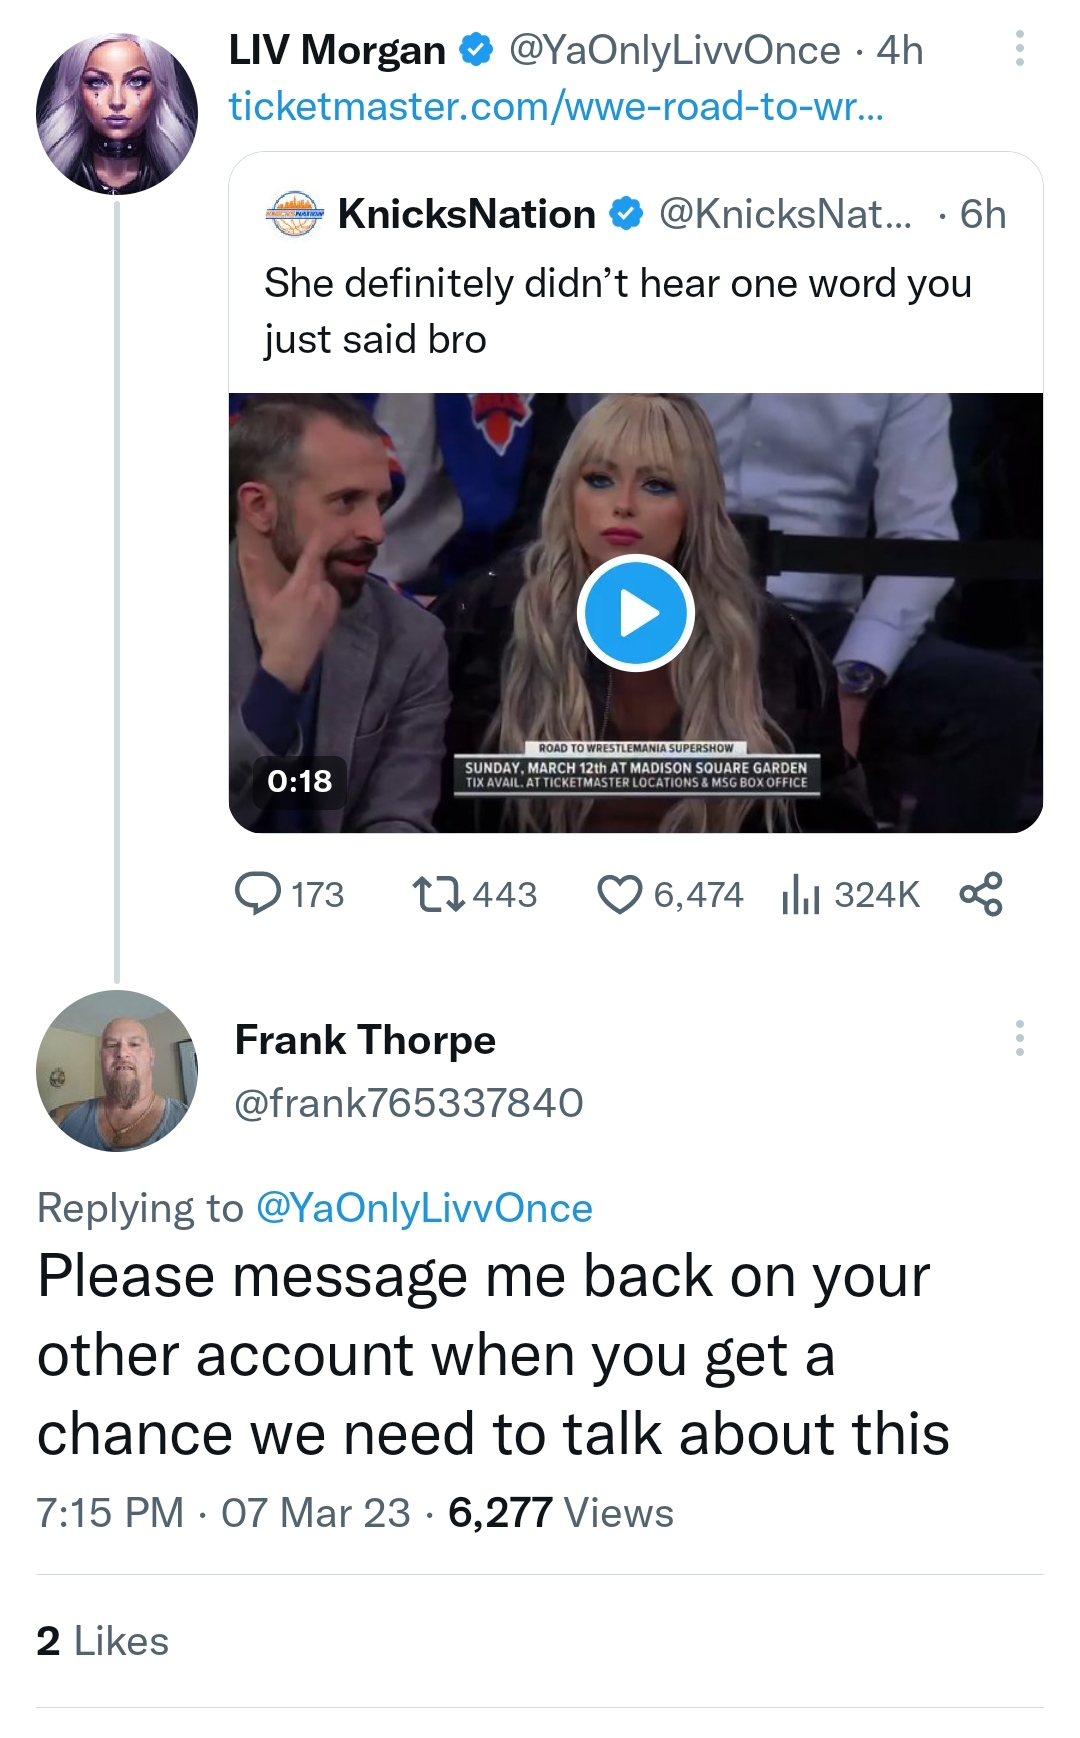Tap KnicksNation logo avatar
Screen dimensions: 1080x1738
[295, 214]
